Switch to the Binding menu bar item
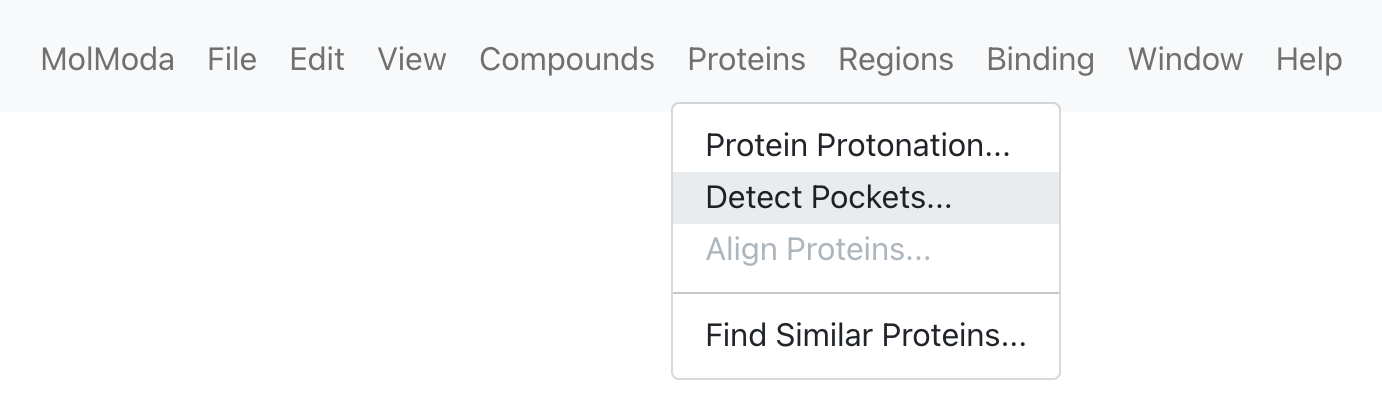This screenshot has width=1382, height=404. (1040, 59)
